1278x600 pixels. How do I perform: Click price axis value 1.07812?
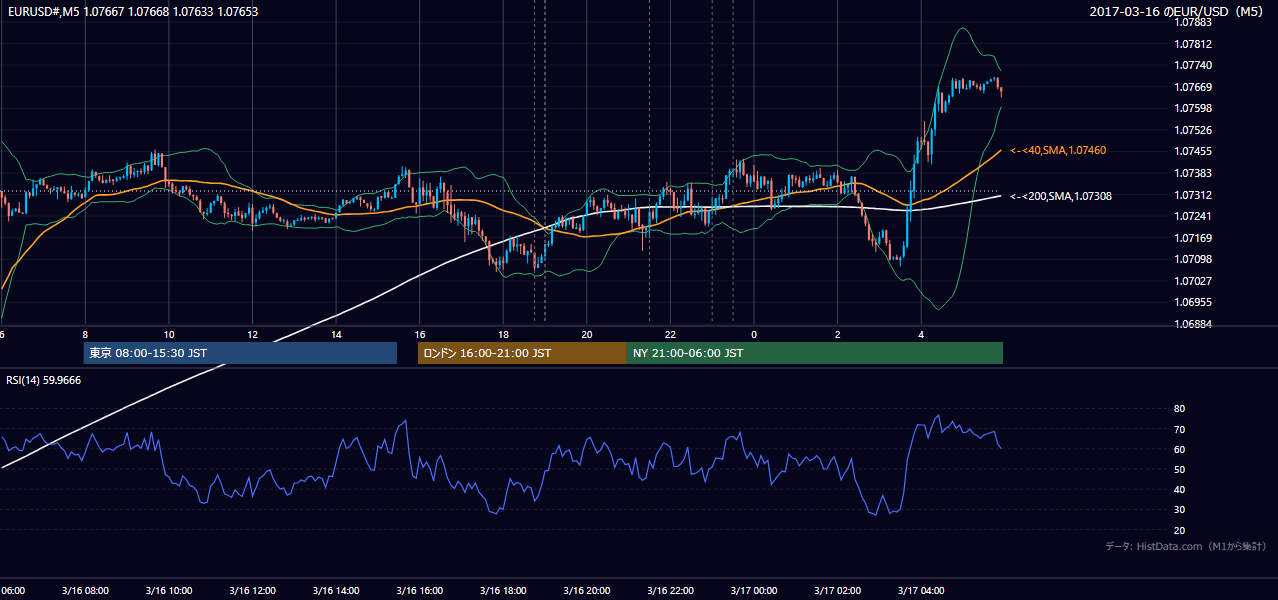(x=1194, y=44)
